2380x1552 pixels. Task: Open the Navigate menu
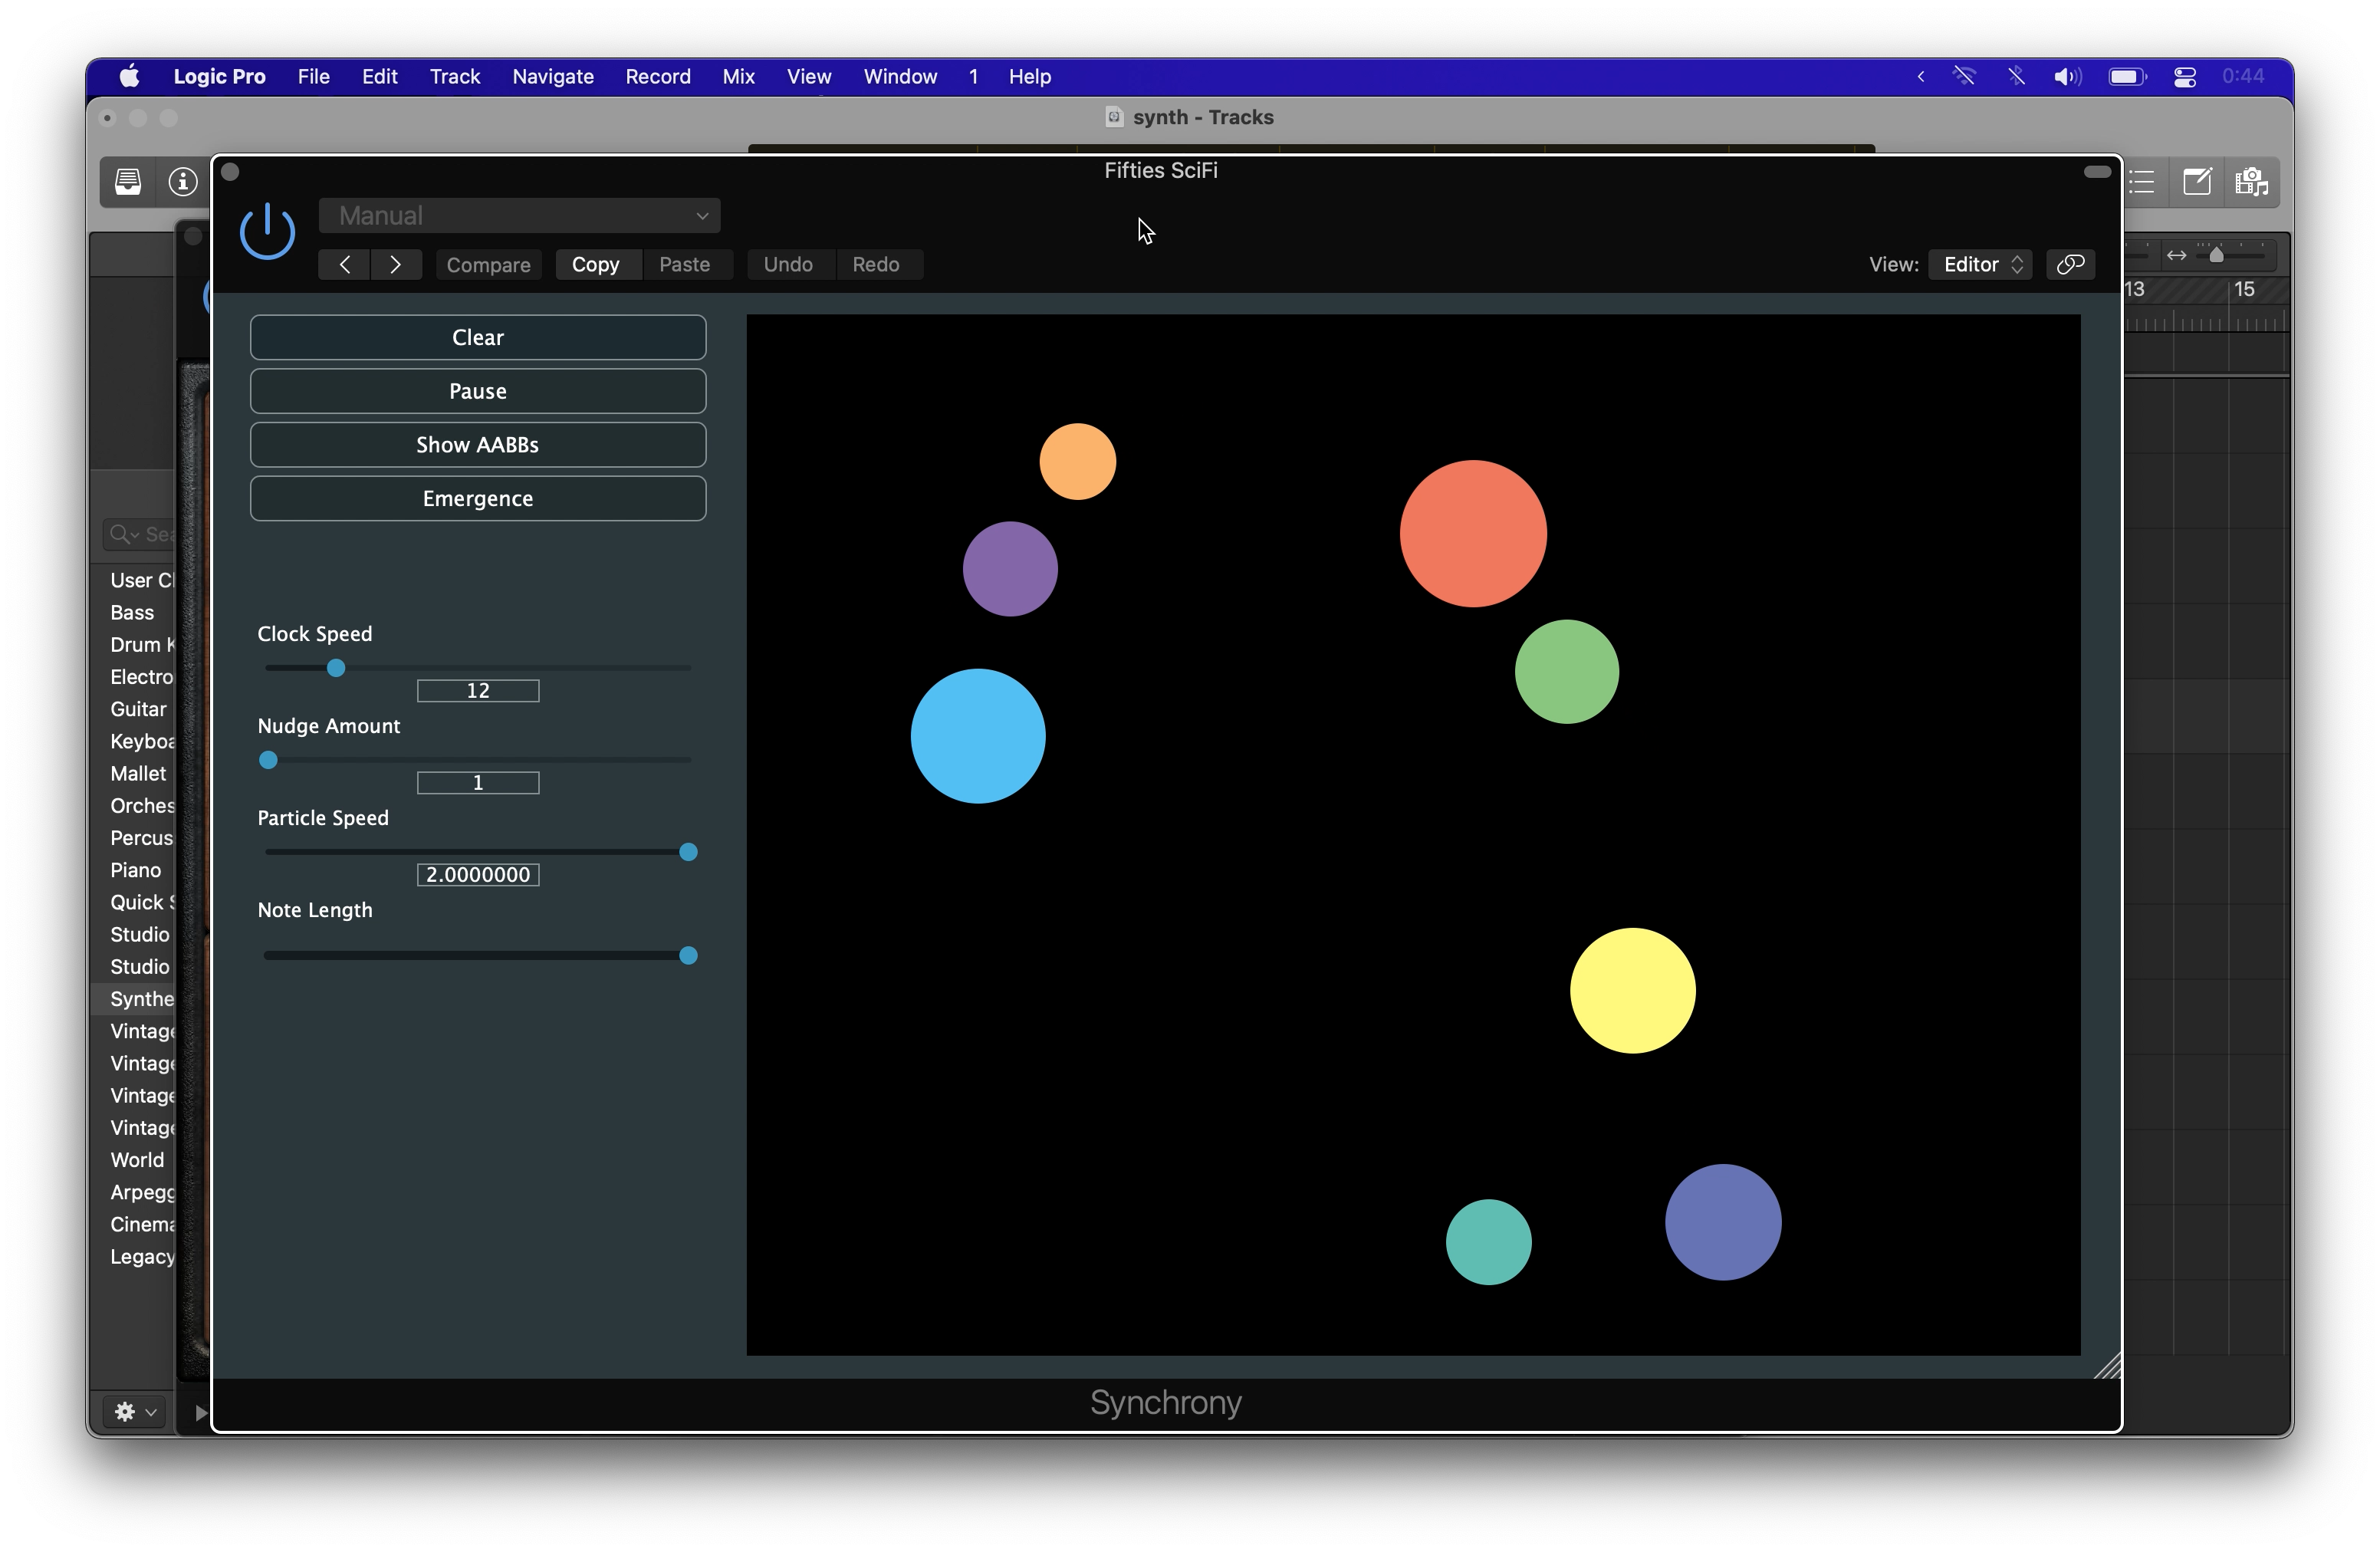(552, 77)
